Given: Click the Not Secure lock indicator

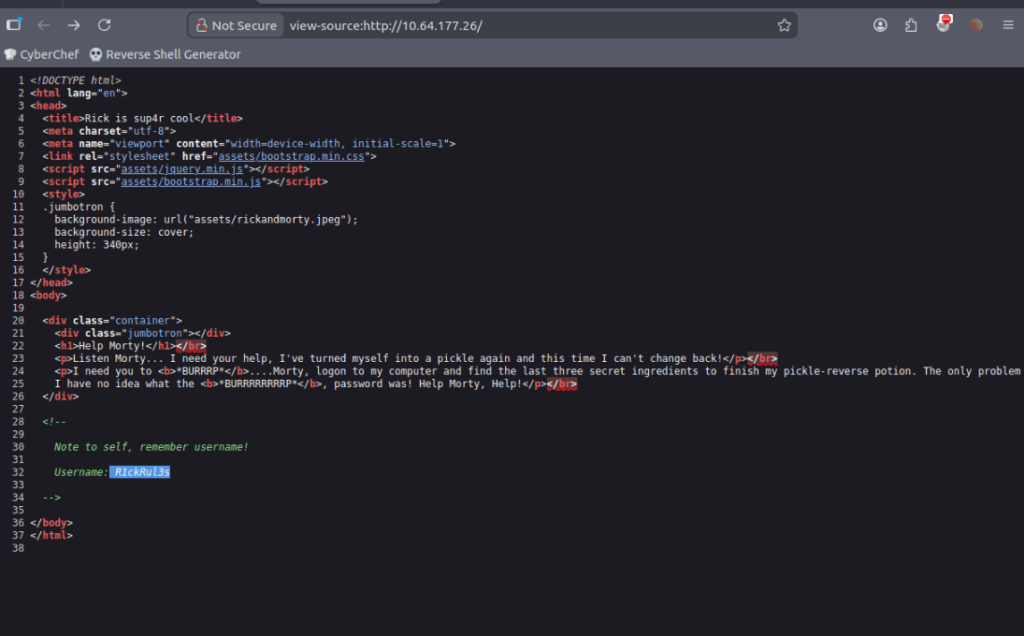Looking at the screenshot, I should (x=236, y=25).
